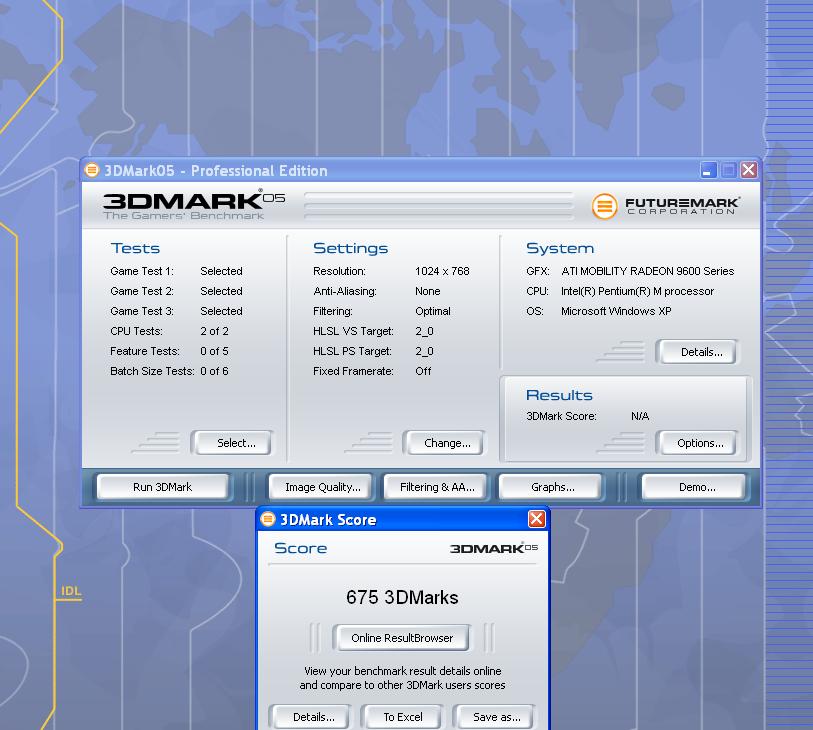The image size is (813, 730).
Task: Click the 'Feature Tests:' label
Action: point(145,351)
